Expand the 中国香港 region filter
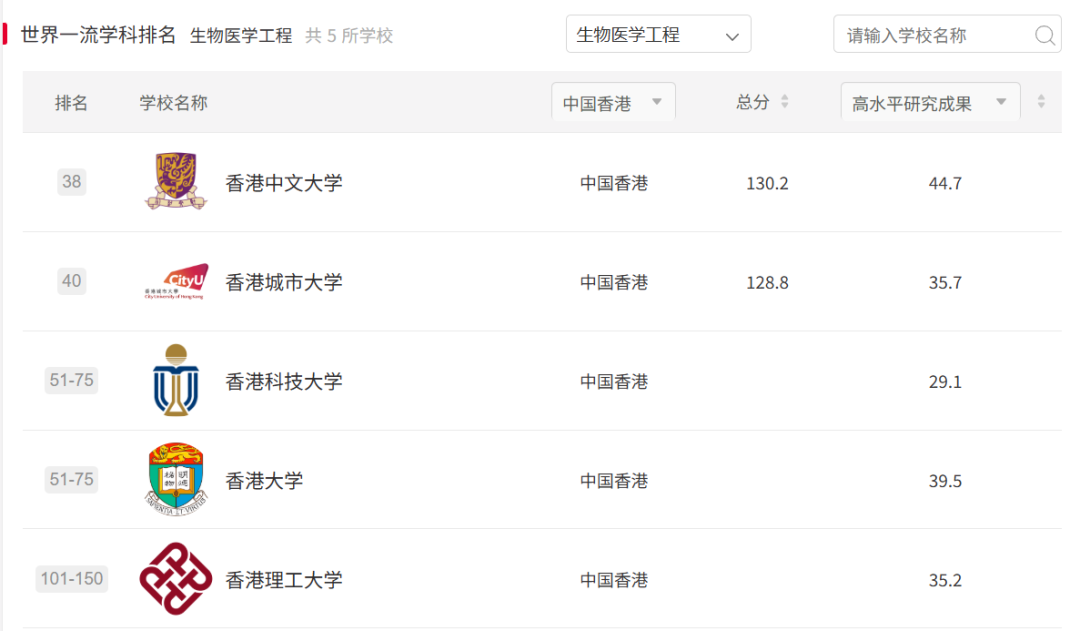This screenshot has width=1080, height=631. coord(613,103)
